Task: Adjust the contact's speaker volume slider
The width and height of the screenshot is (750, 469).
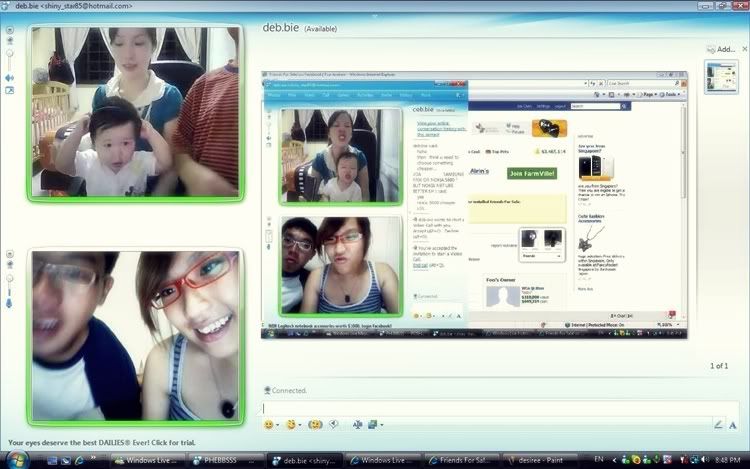Action: 10,59
